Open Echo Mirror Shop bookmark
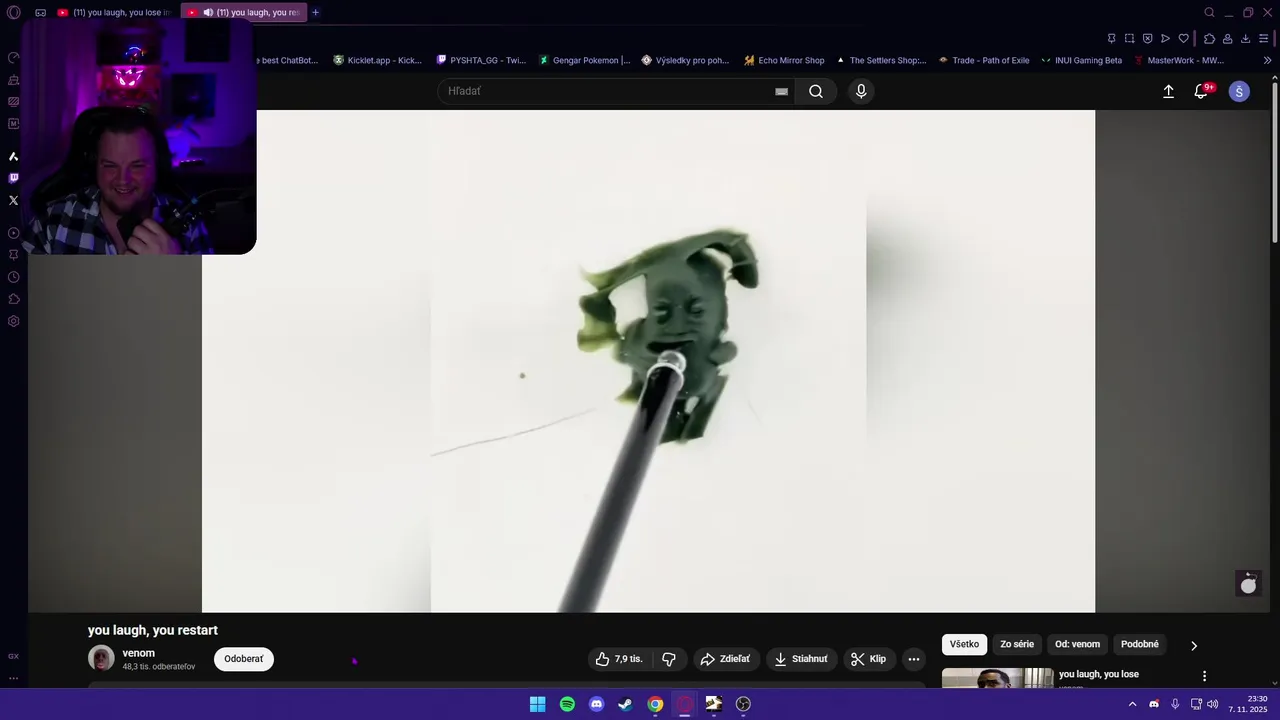The height and width of the screenshot is (720, 1280). 784,60
